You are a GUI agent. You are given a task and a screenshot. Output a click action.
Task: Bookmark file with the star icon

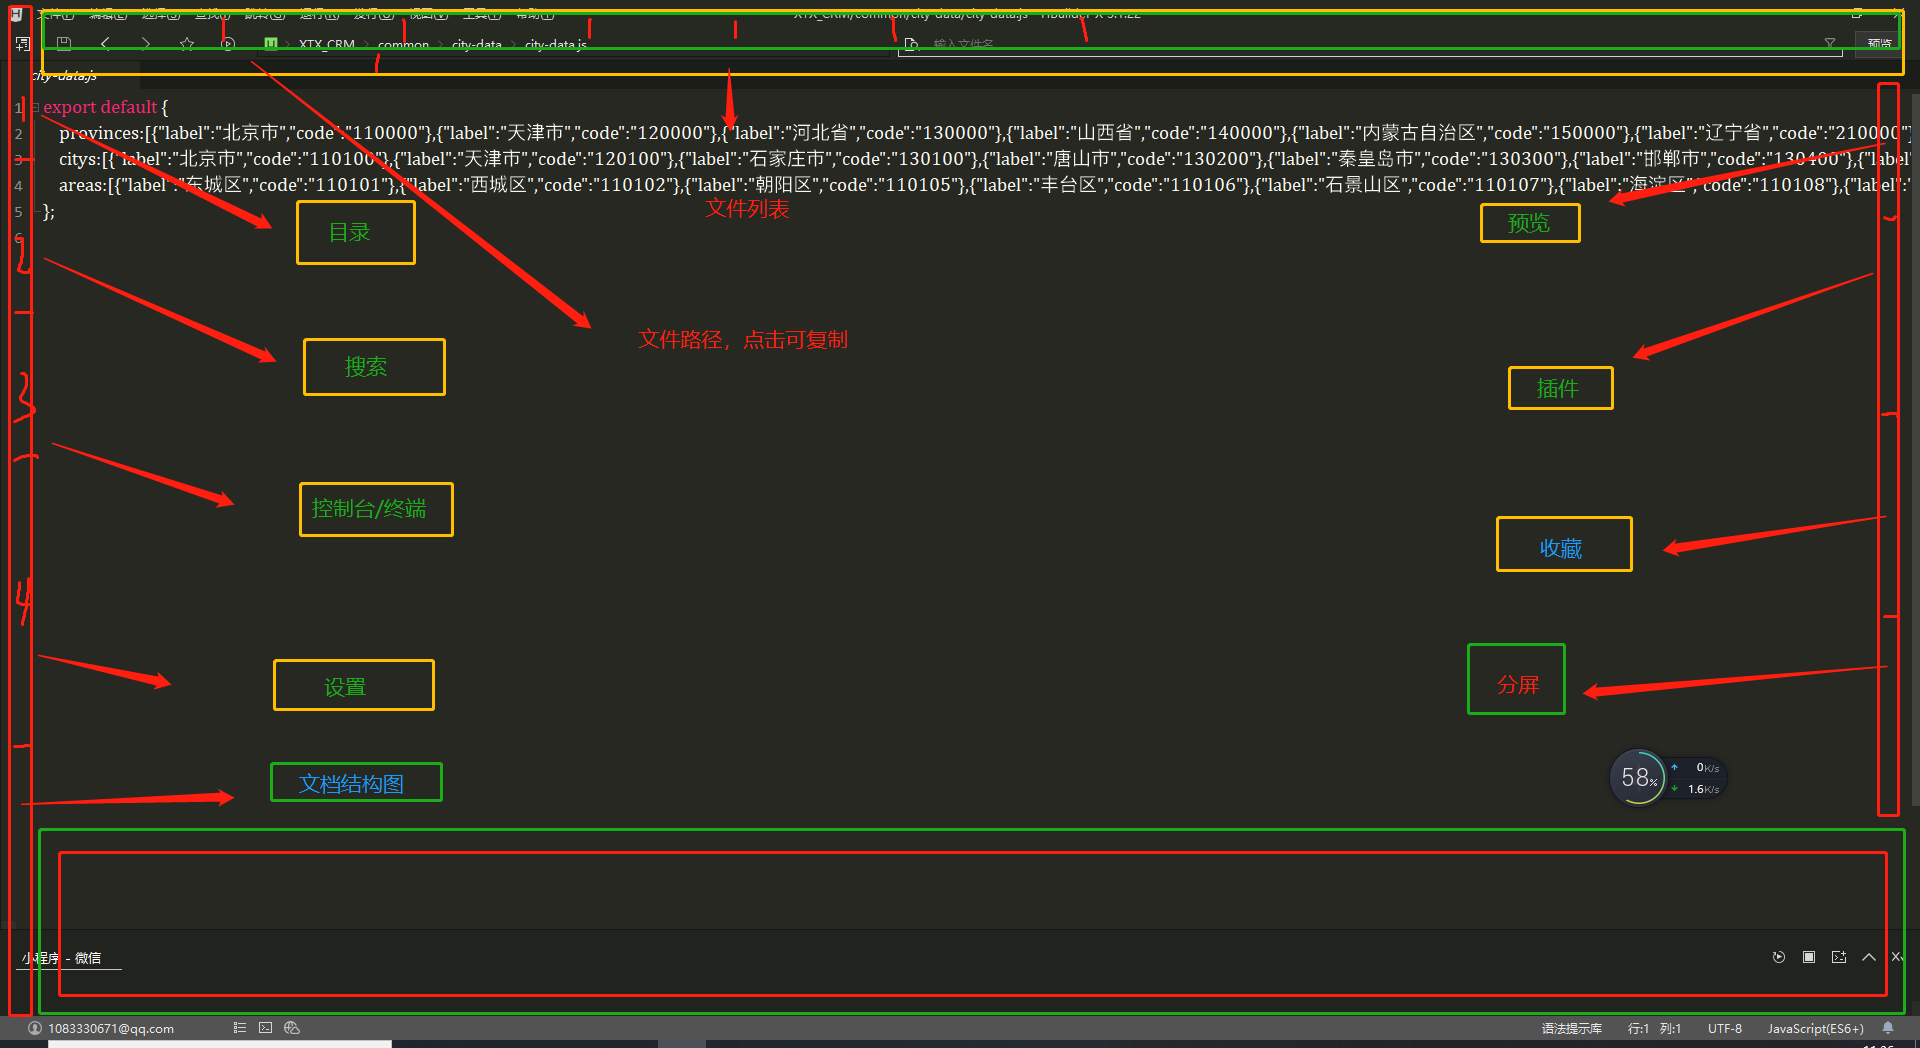pyautogui.click(x=187, y=44)
